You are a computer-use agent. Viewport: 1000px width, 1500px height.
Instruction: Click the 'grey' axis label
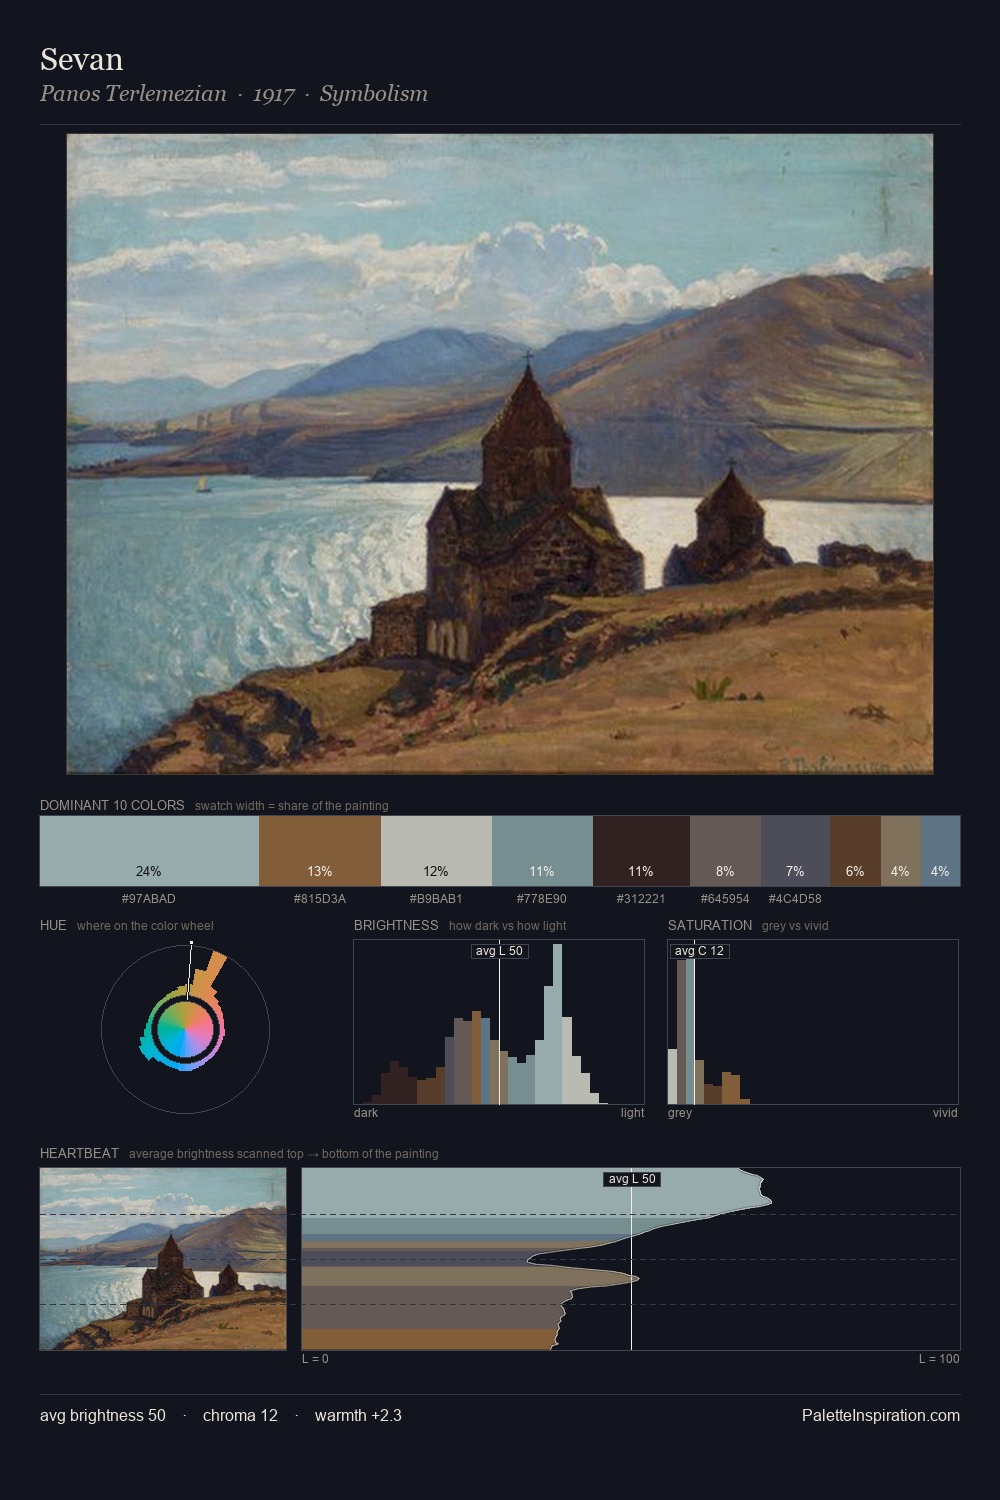point(680,1113)
